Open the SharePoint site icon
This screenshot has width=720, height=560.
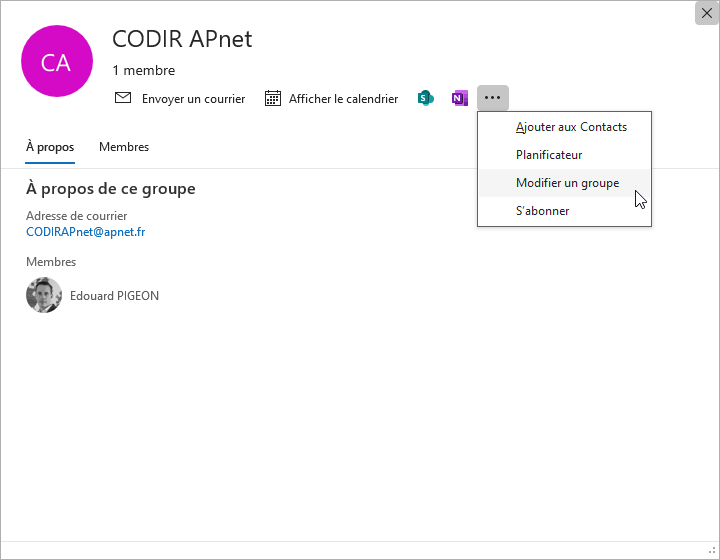pos(426,98)
